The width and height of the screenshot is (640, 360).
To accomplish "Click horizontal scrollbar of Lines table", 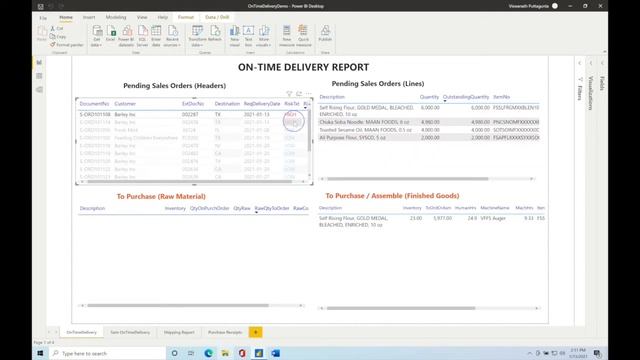I will pyautogui.click(x=407, y=179).
